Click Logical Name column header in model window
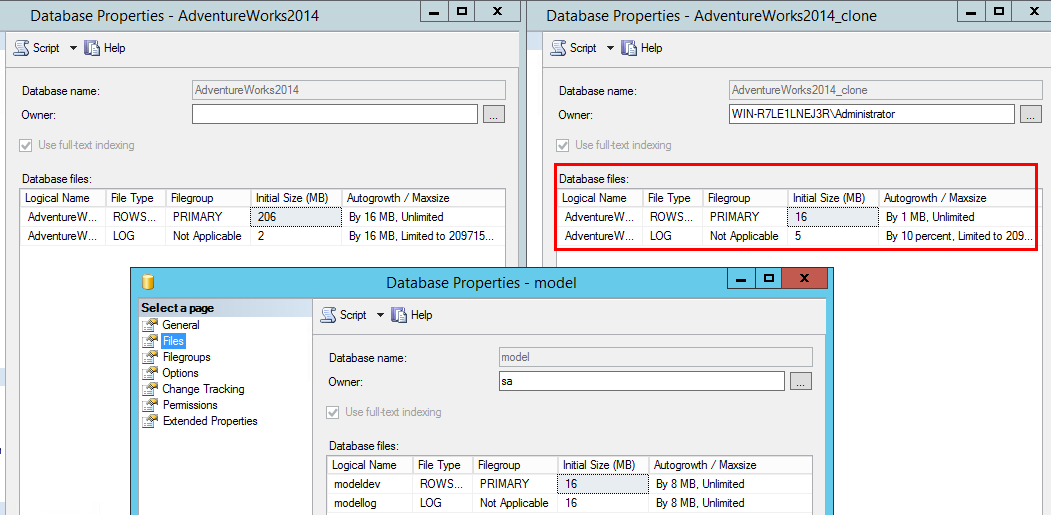This screenshot has height=515, width=1051. pyautogui.click(x=371, y=465)
